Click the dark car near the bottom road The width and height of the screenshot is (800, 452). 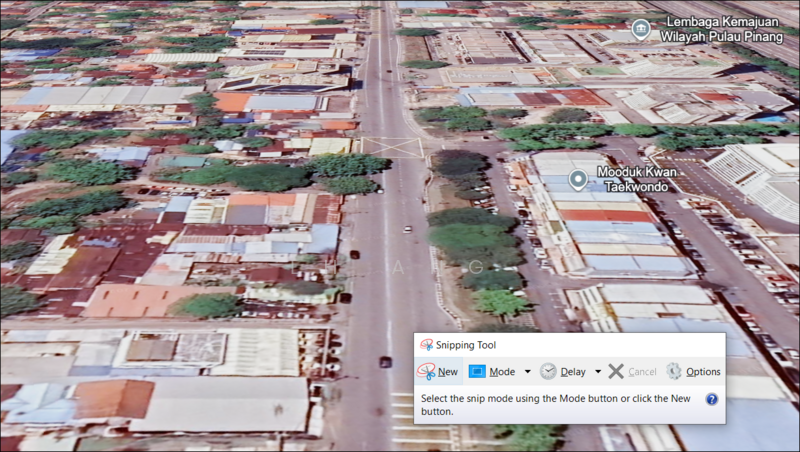[385, 361]
